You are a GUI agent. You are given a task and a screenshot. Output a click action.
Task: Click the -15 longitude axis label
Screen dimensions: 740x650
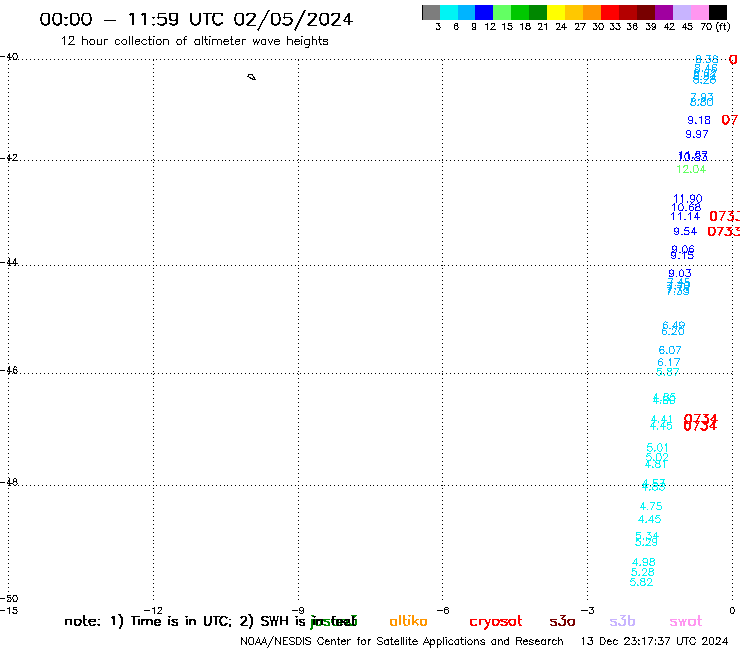click(x=9, y=610)
